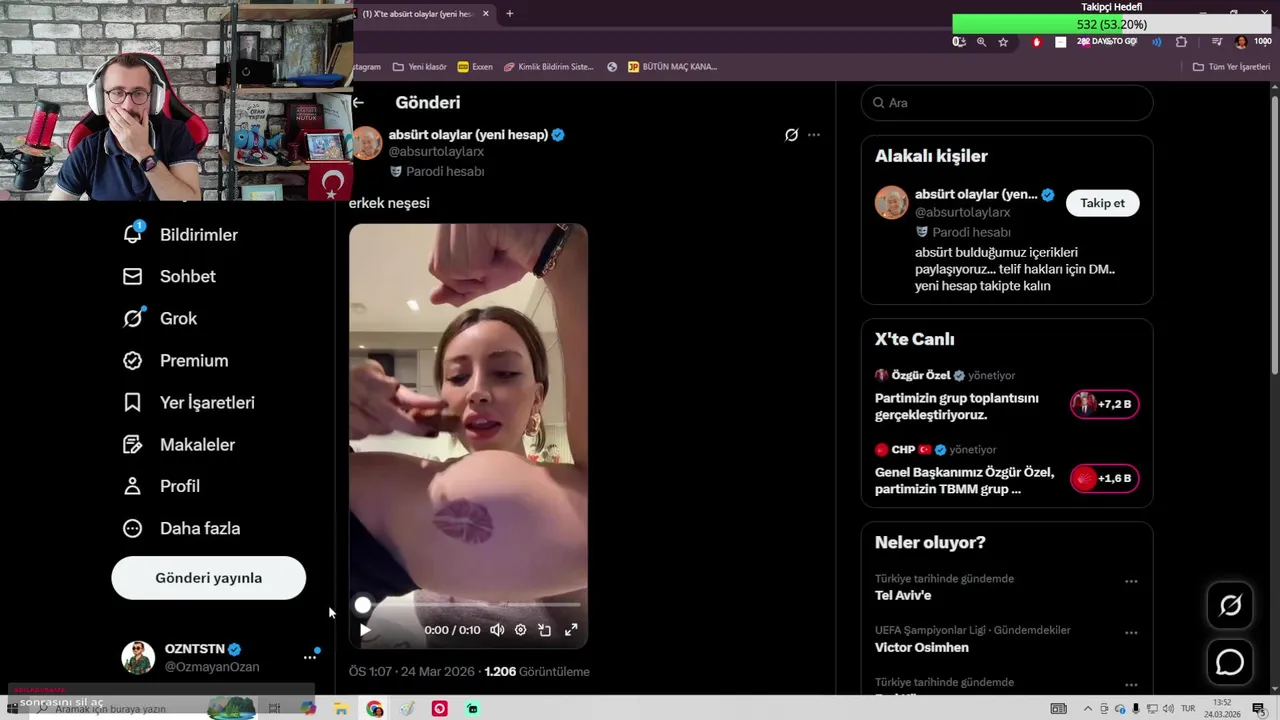Show hidden system tray icons
The width and height of the screenshot is (1280, 720).
[x=1088, y=709]
